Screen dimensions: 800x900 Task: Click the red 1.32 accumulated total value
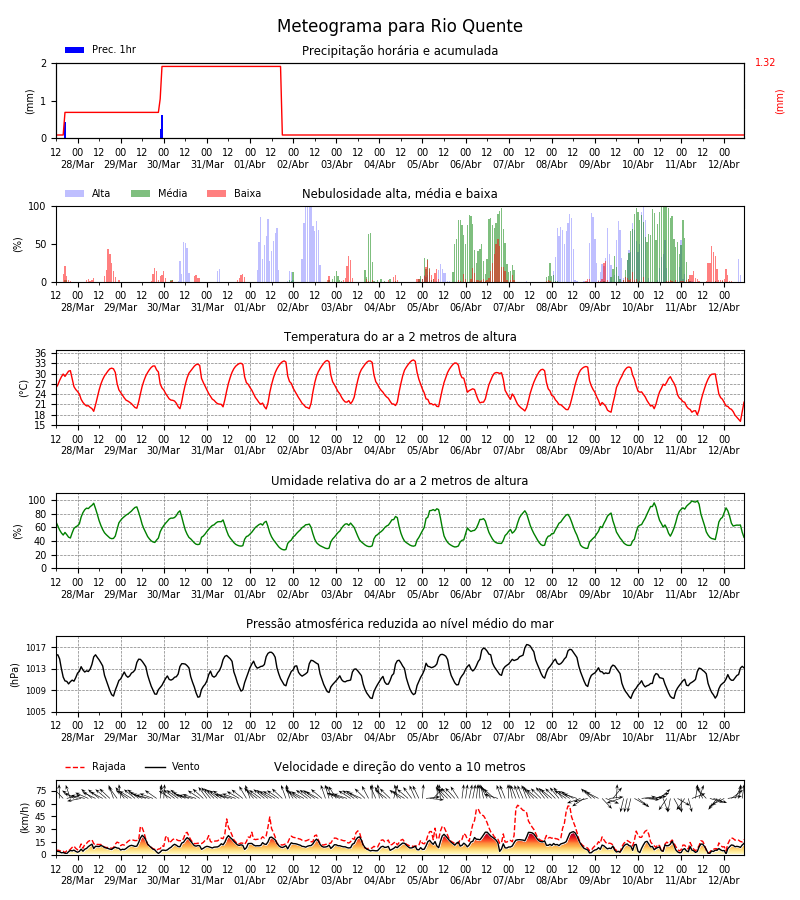pyautogui.click(x=765, y=63)
